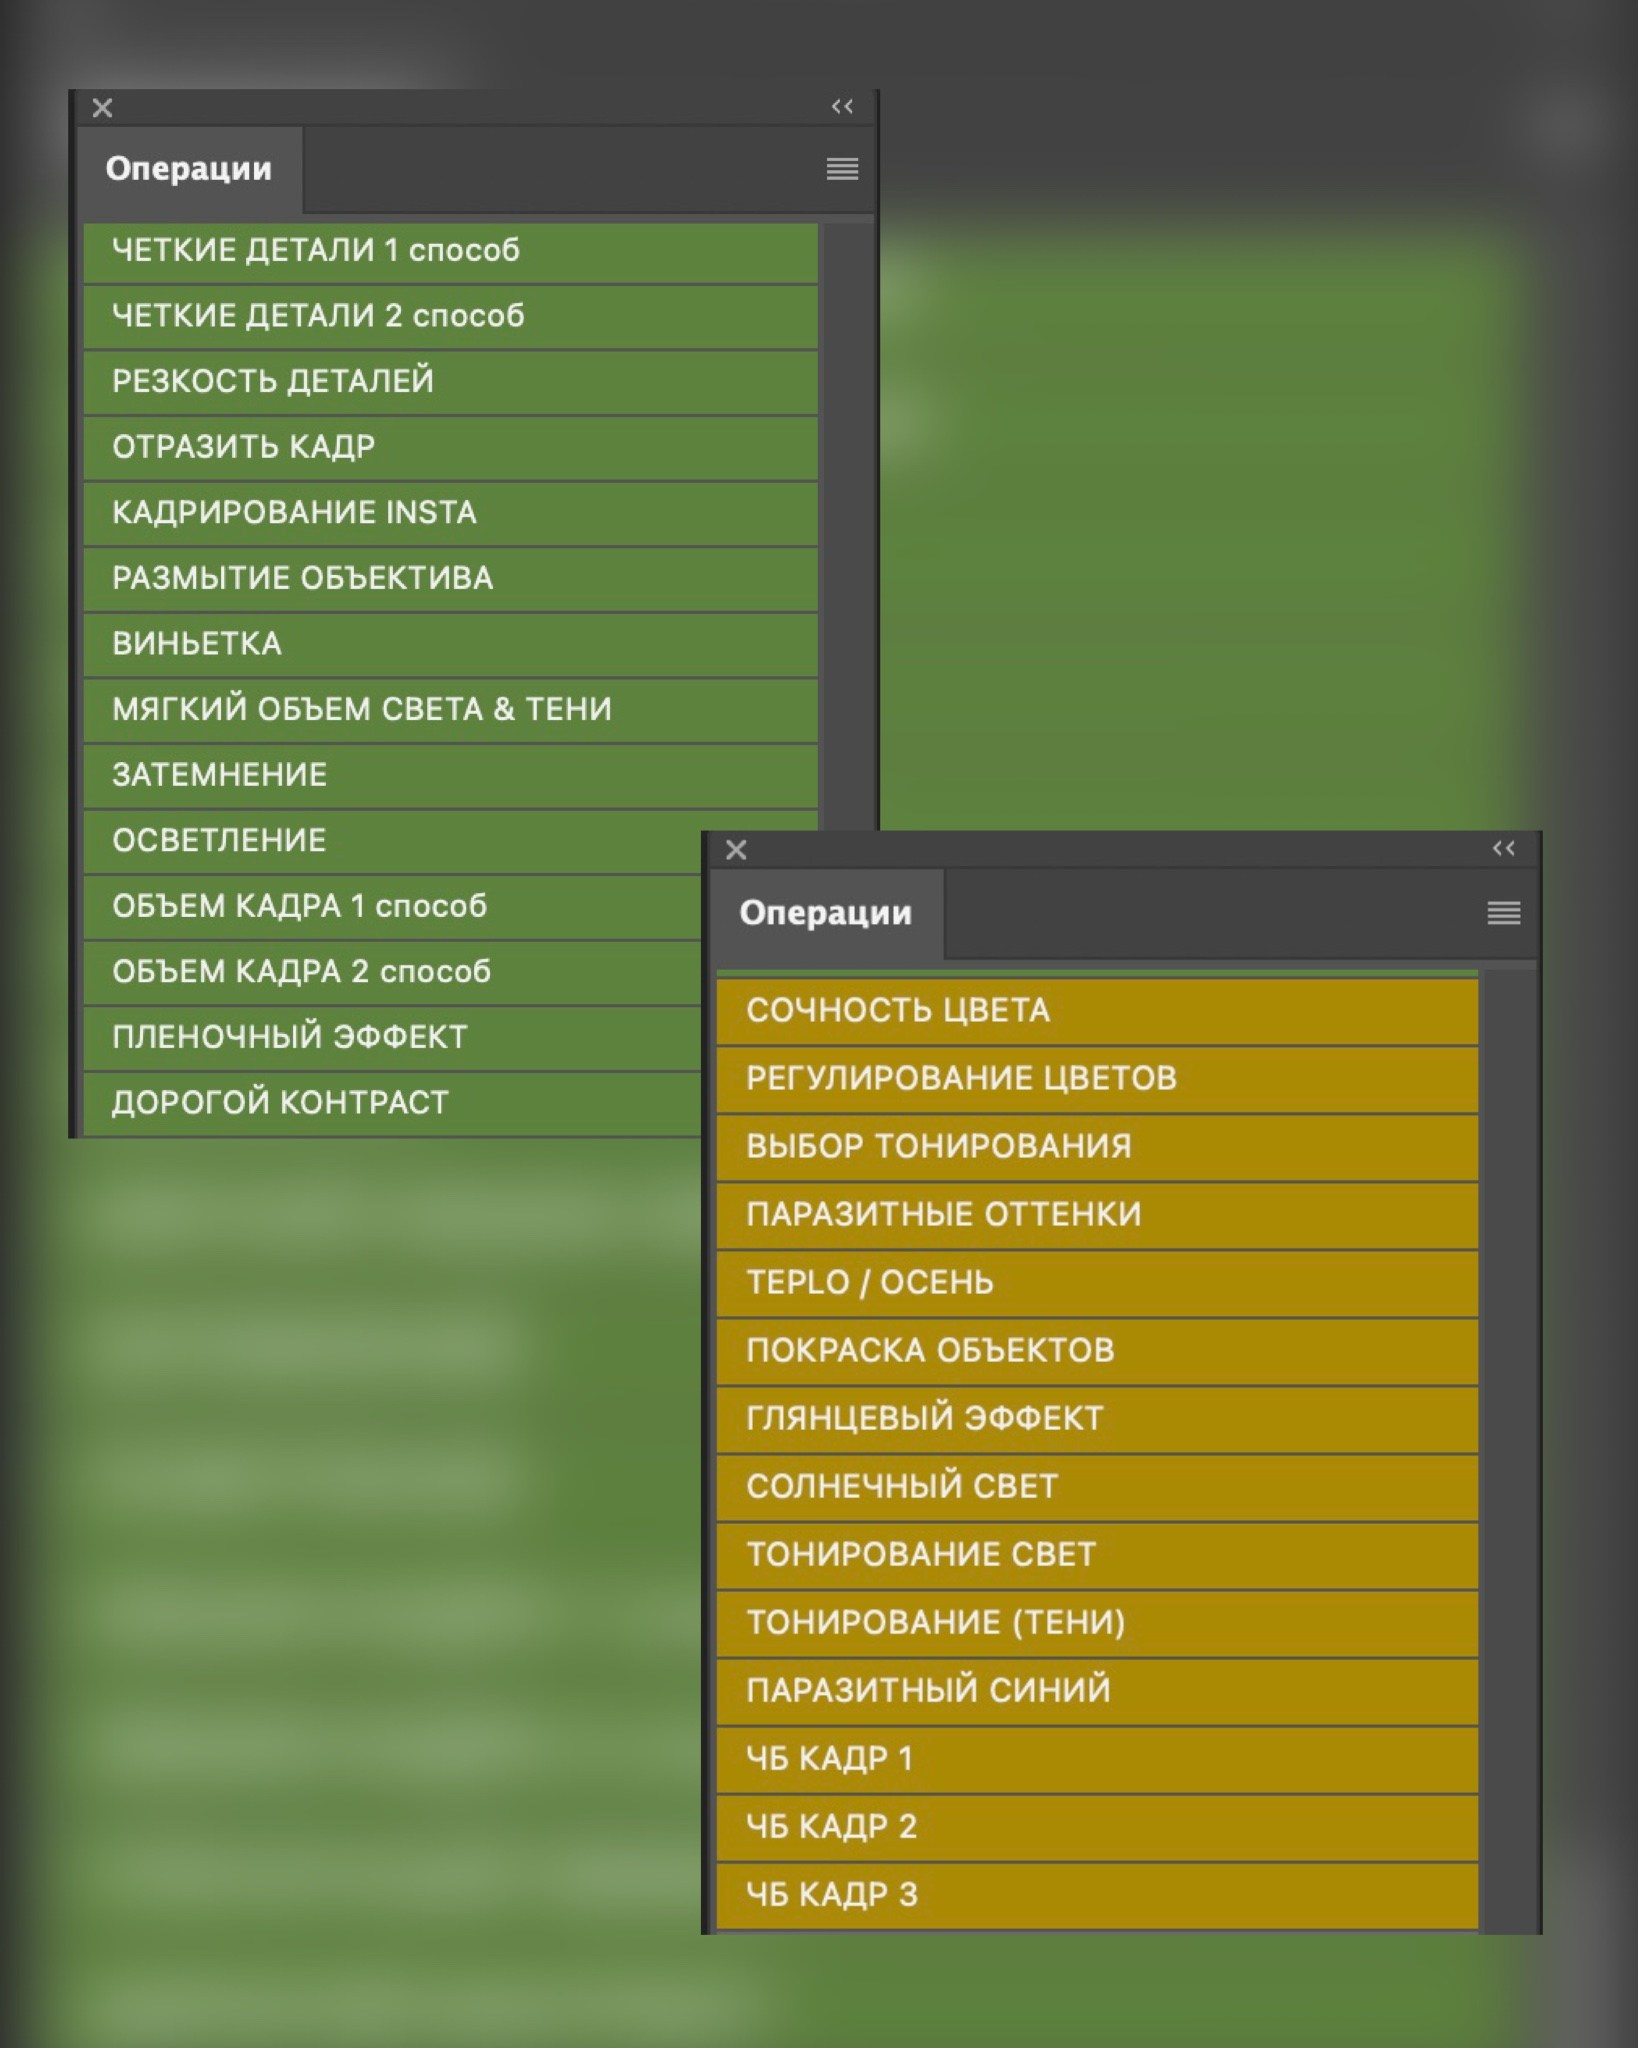
Task: Open the yellow Операции panel menu icon
Action: pos(1503,912)
